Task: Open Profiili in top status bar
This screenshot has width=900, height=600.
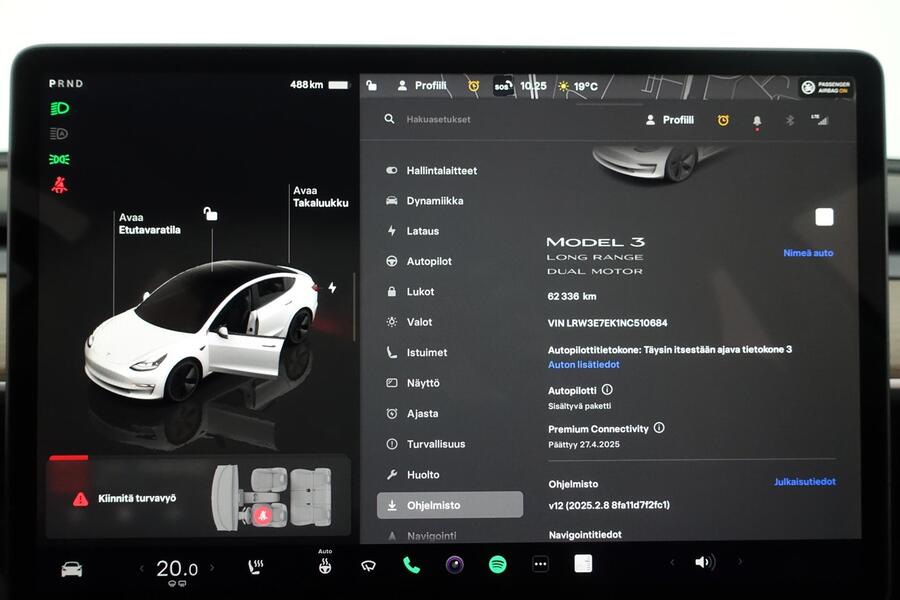Action: [421, 86]
